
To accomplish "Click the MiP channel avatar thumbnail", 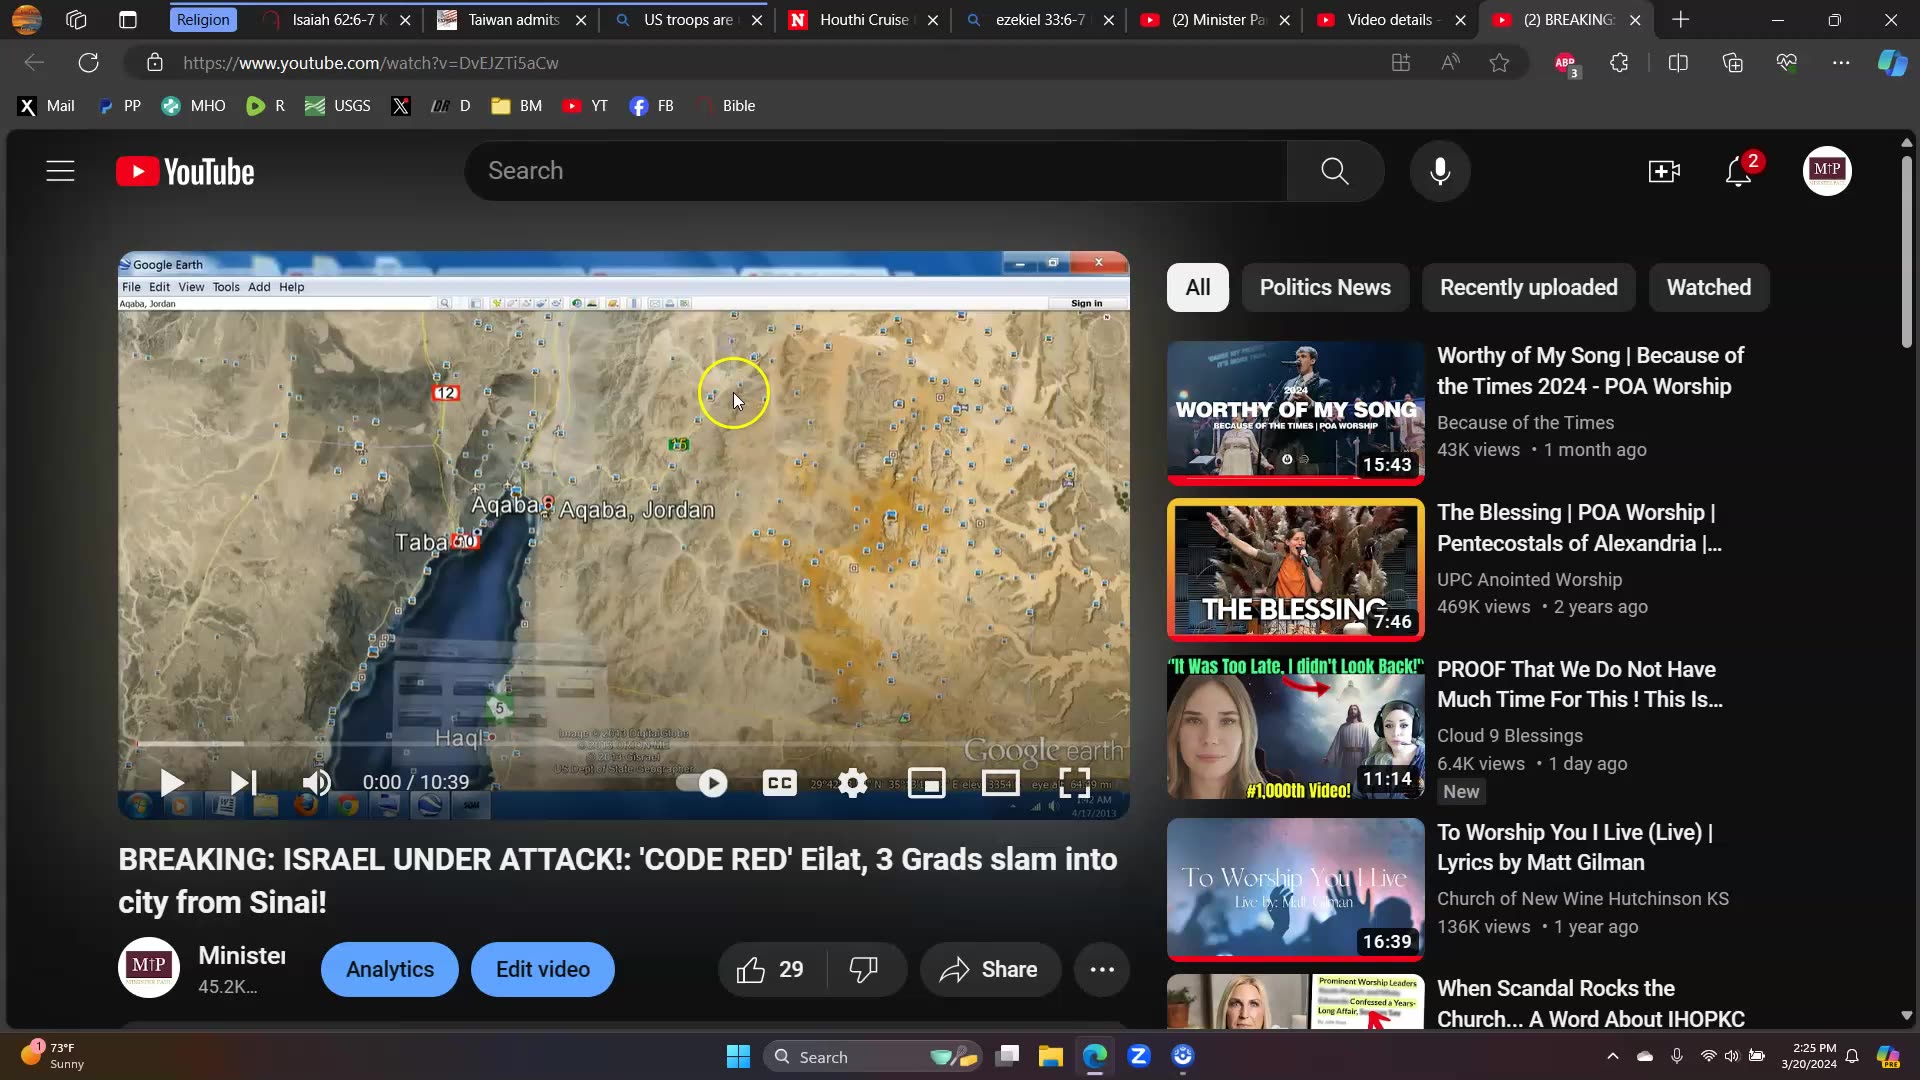I will [149, 968].
